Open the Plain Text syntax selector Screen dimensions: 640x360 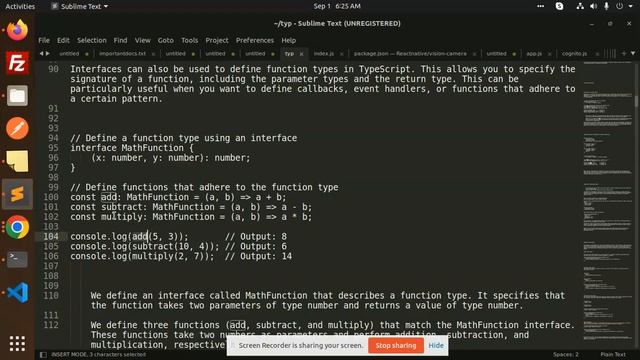coord(613,354)
